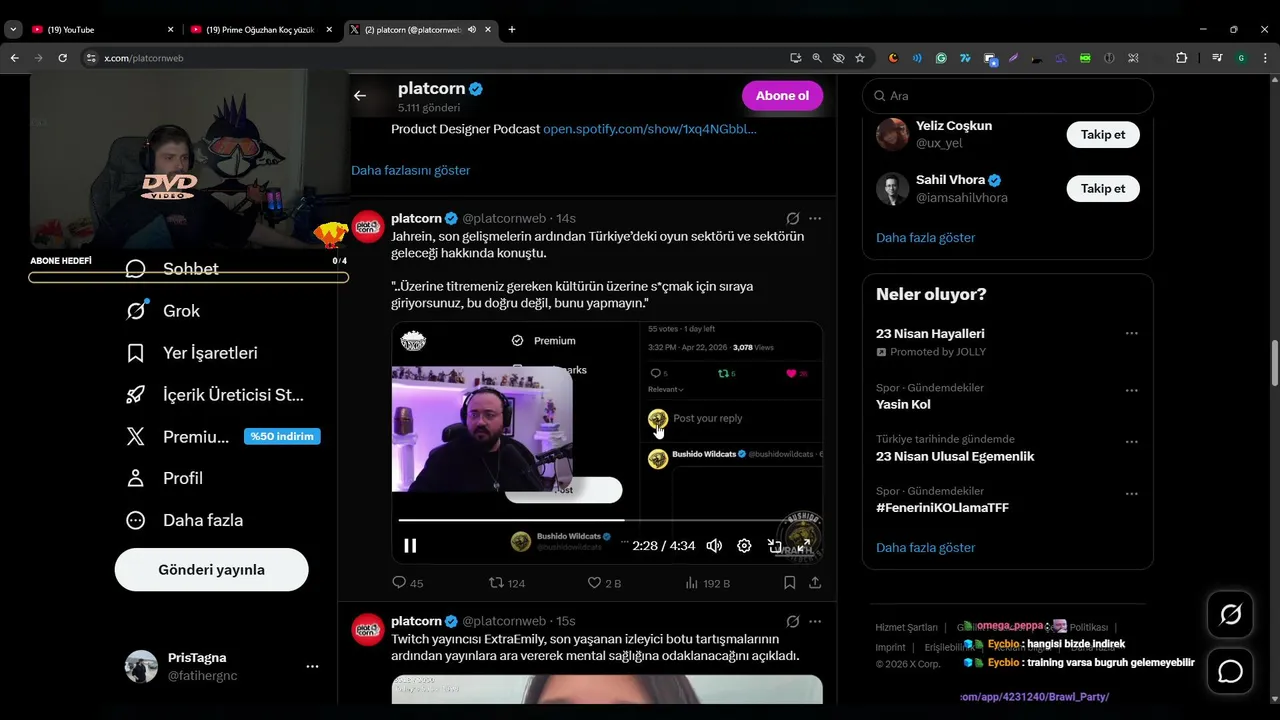Open the floating messages chat button
Viewport: 1280px width, 720px height.
[x=1230, y=671]
